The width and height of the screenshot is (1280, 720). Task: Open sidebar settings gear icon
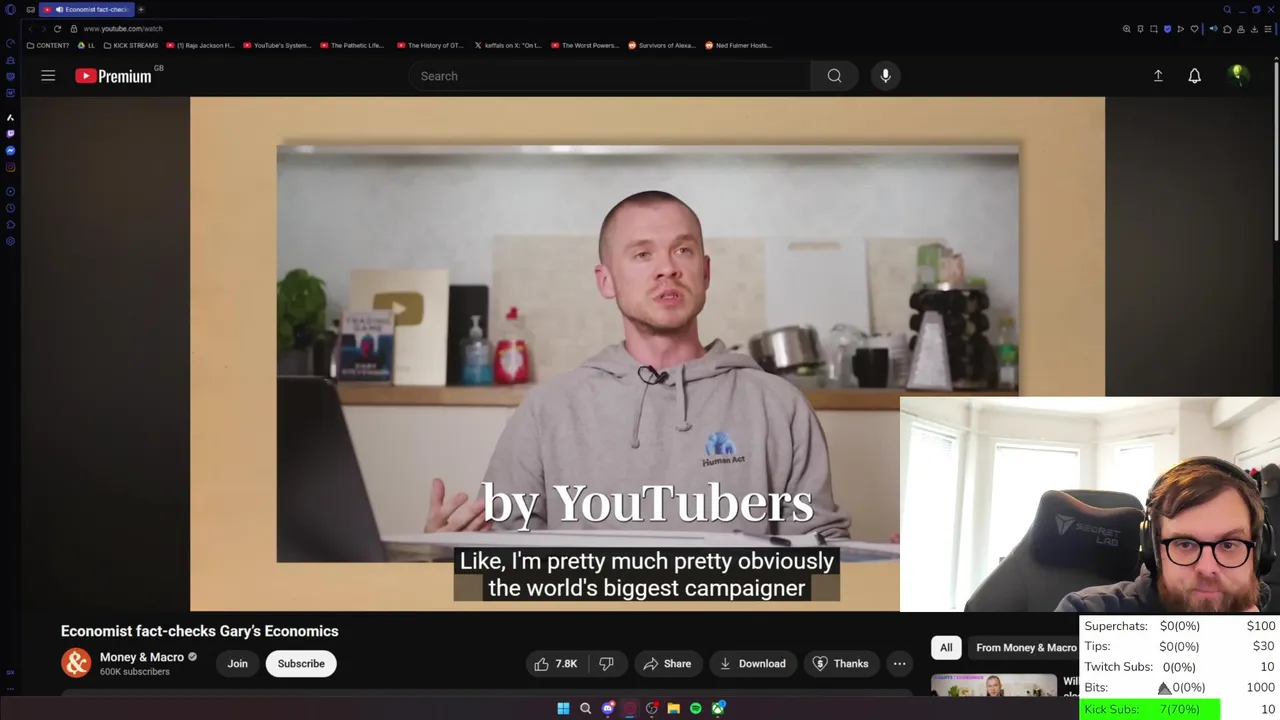point(10,241)
